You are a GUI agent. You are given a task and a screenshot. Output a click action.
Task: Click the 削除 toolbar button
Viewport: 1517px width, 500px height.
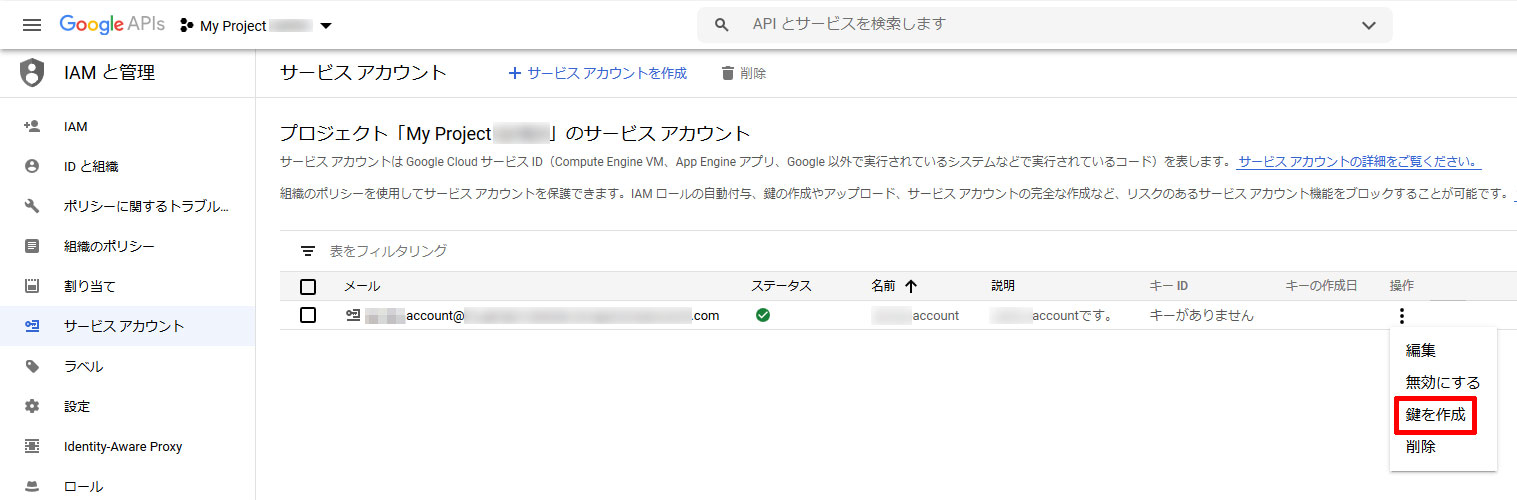(743, 73)
